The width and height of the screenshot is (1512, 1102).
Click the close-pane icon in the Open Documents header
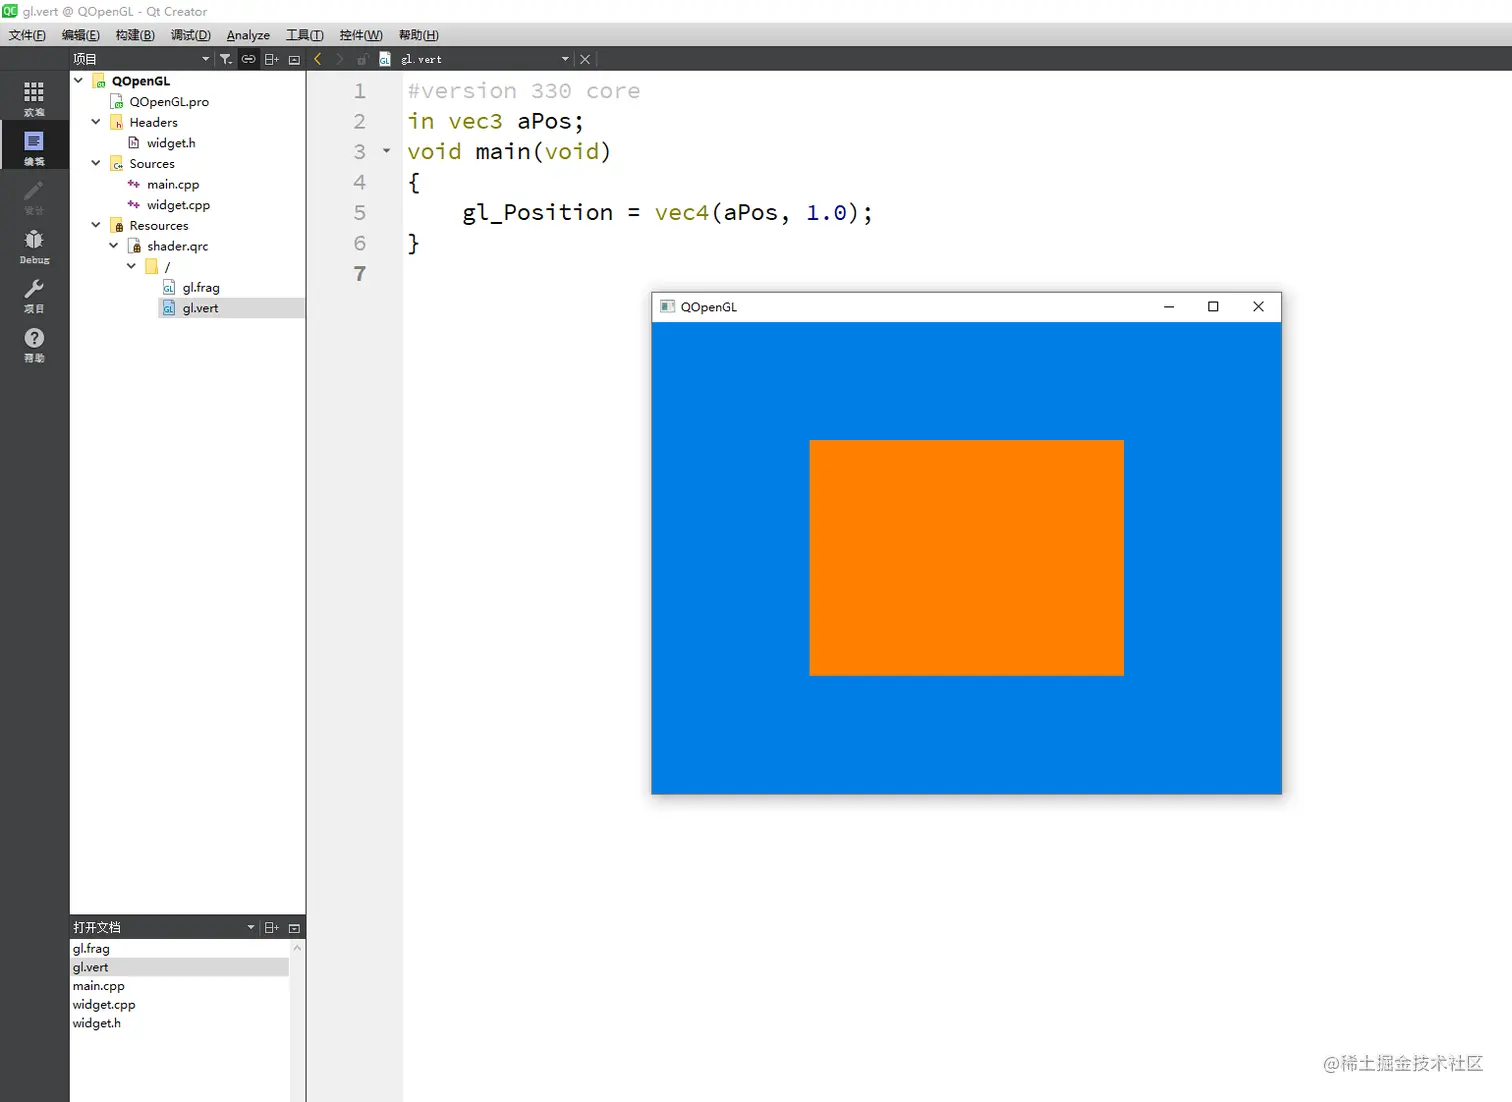pyautogui.click(x=294, y=927)
